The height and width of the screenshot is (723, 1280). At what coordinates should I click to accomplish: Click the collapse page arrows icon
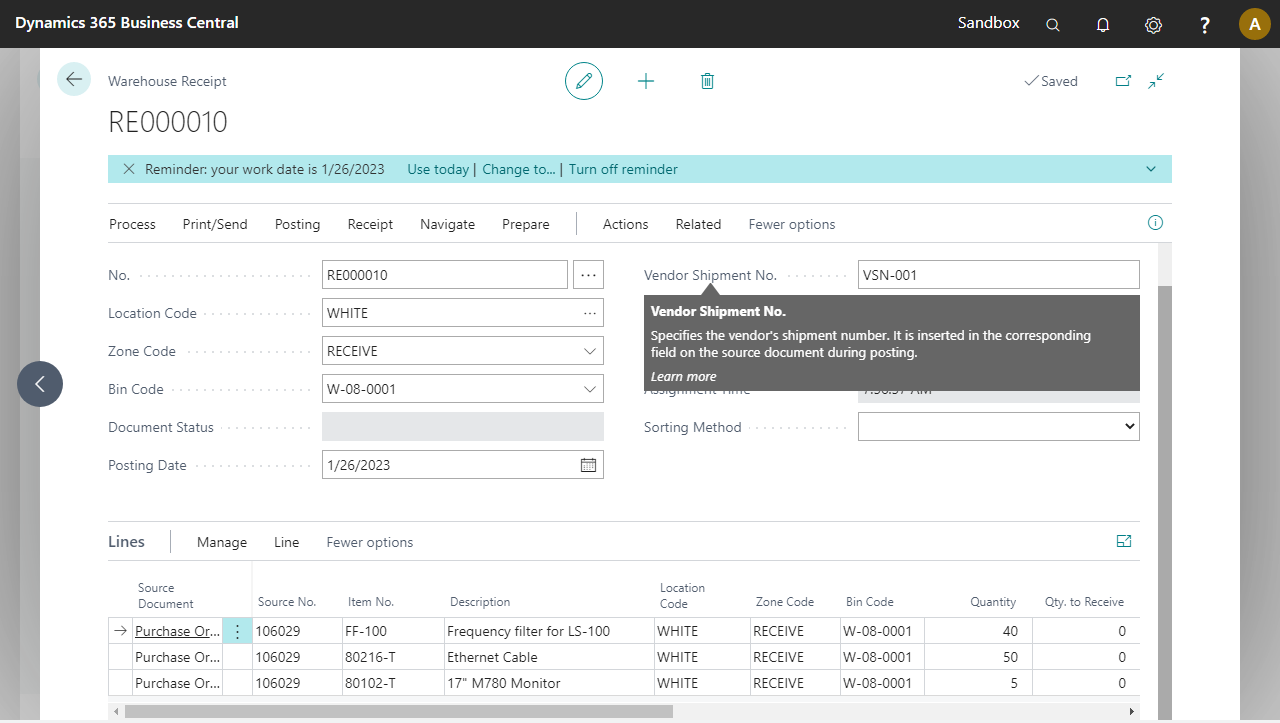pos(1156,81)
